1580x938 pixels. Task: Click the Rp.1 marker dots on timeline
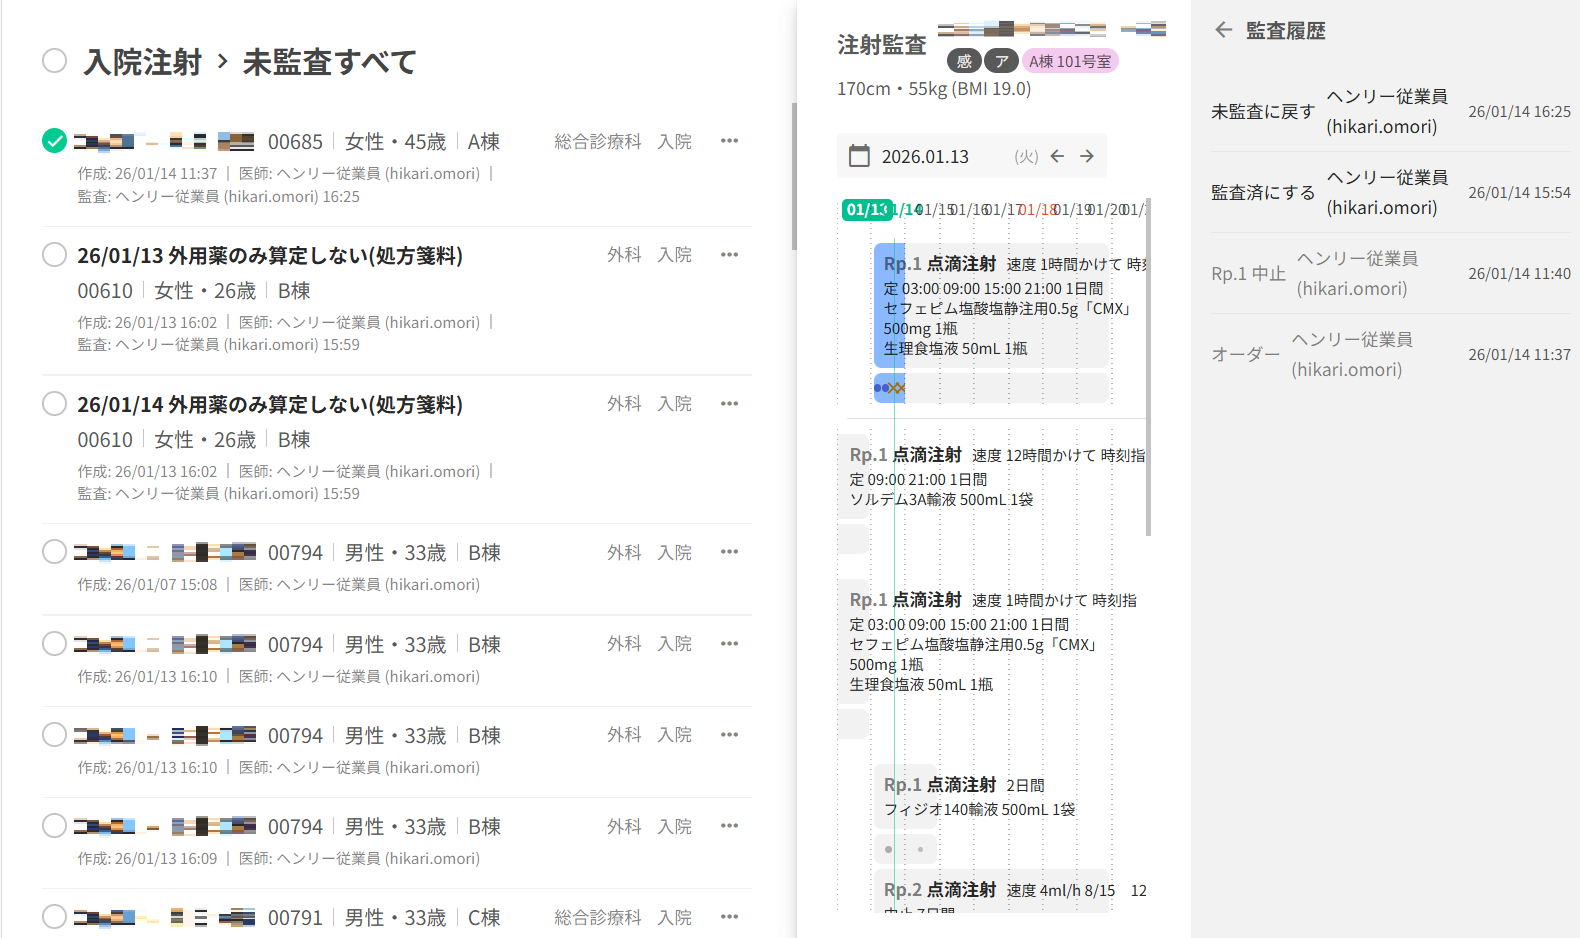[x=889, y=388]
